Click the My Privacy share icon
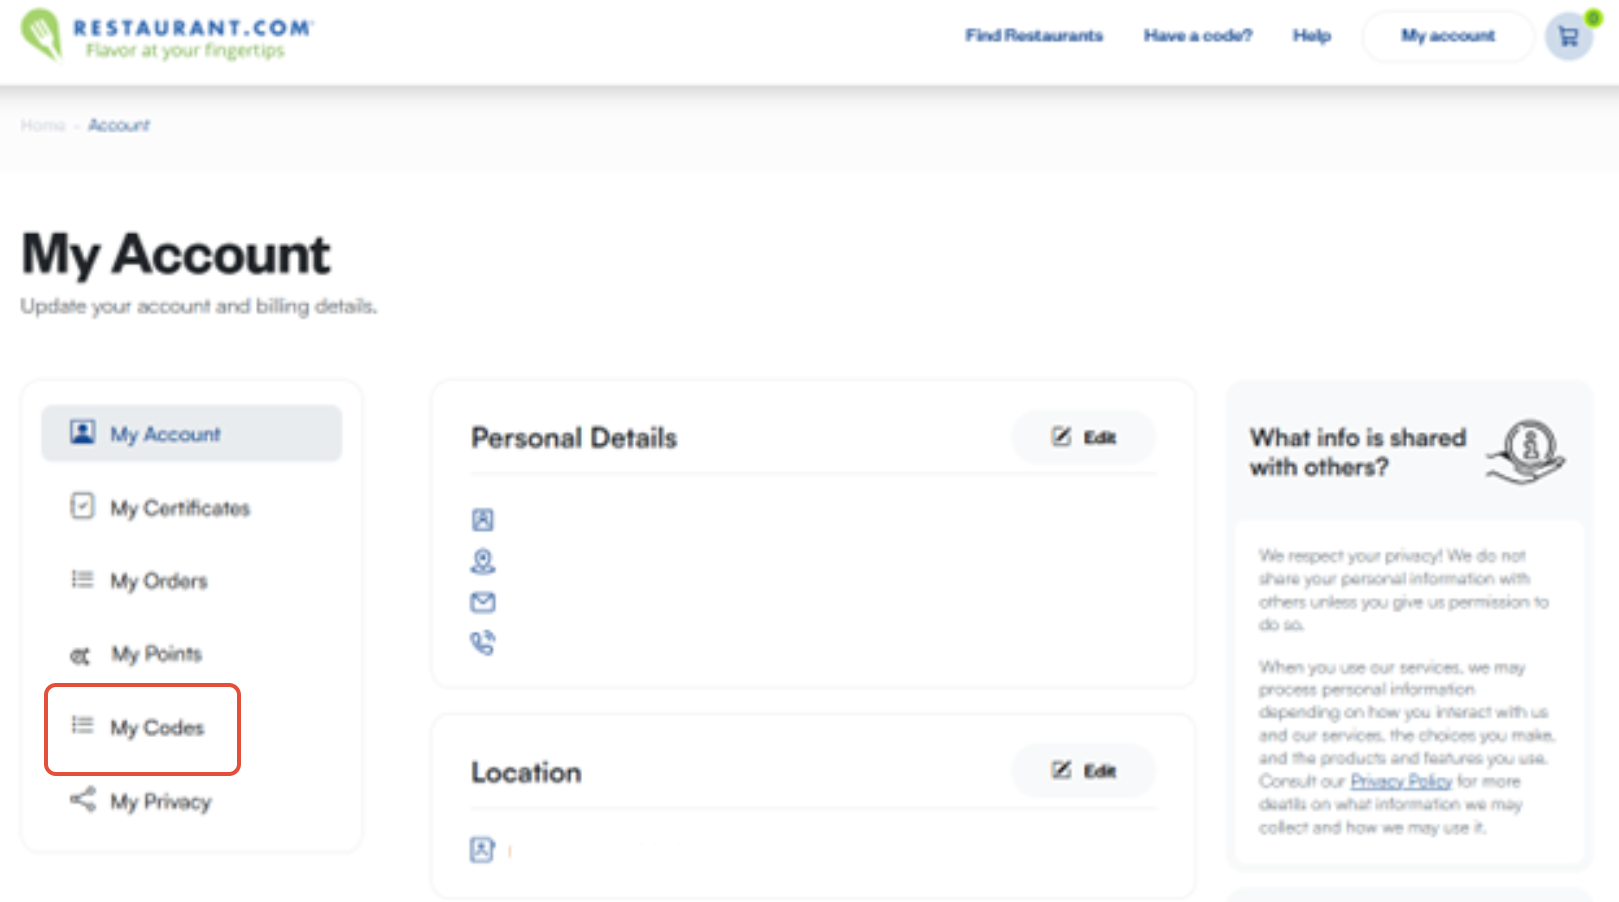The height and width of the screenshot is (902, 1619). tap(83, 799)
